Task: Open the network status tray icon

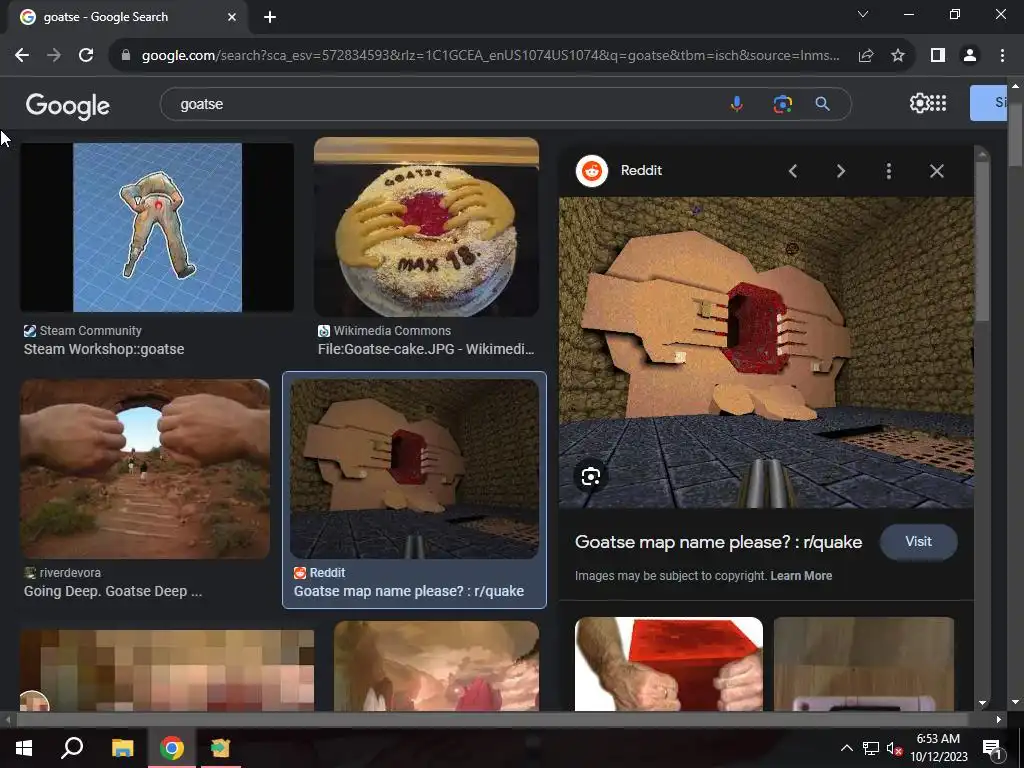Action: pos(871,748)
